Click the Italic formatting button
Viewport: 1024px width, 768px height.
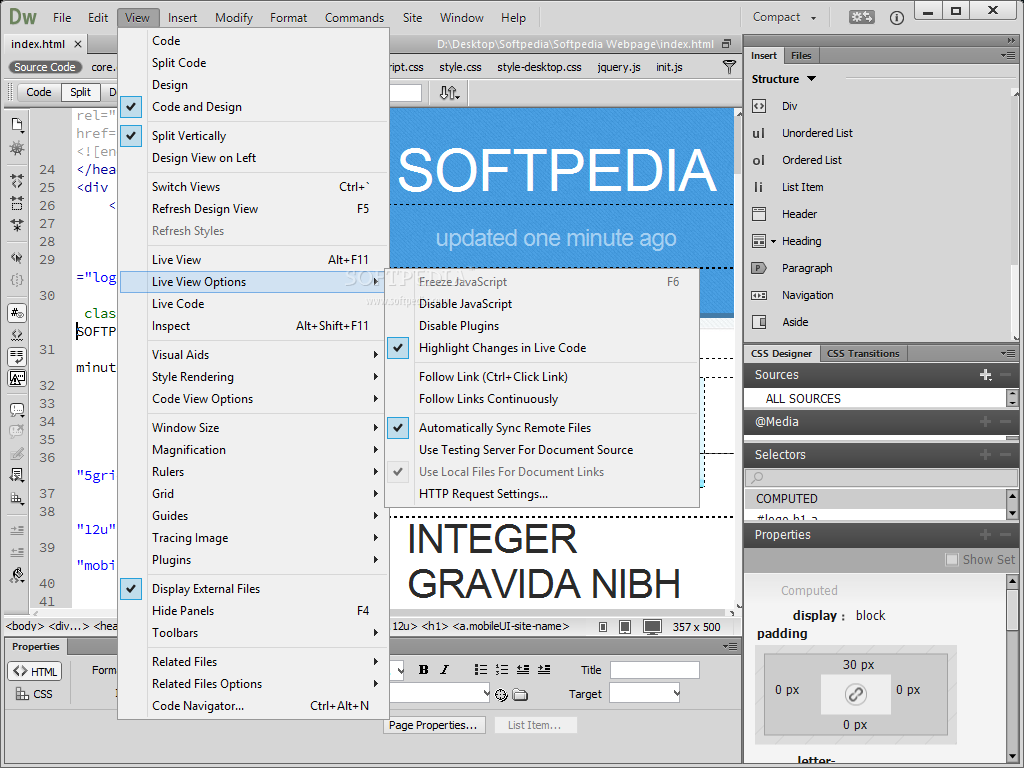point(445,669)
